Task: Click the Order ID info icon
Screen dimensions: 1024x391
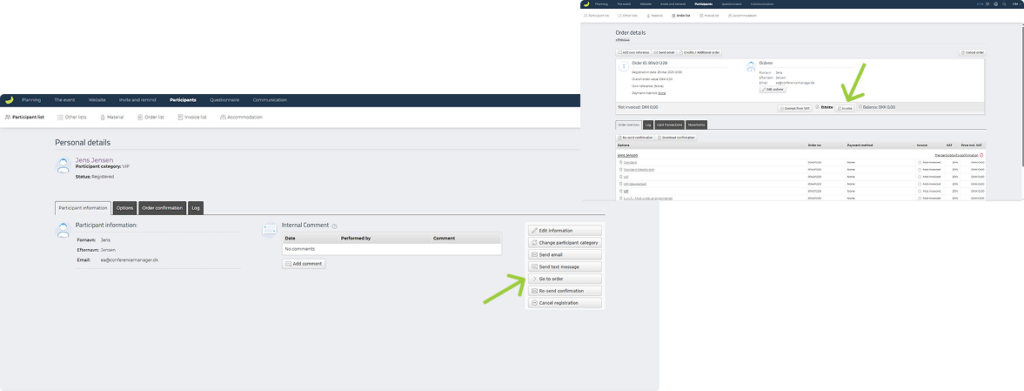Action: click(623, 67)
